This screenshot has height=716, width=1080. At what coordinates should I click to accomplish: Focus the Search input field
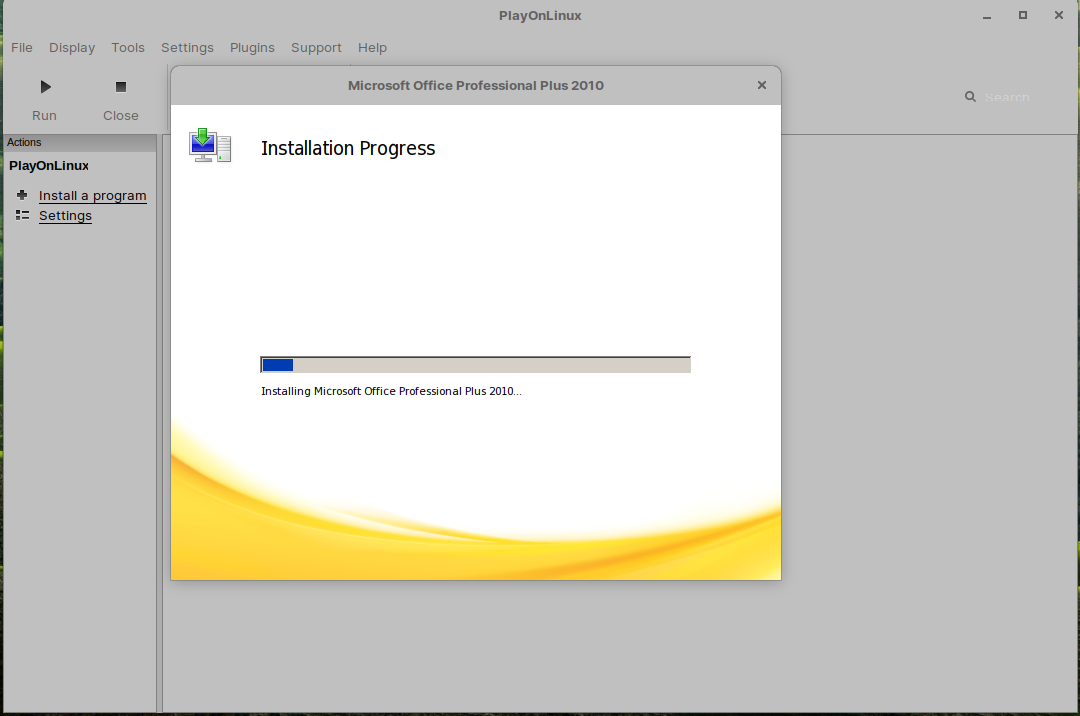[1007, 98]
